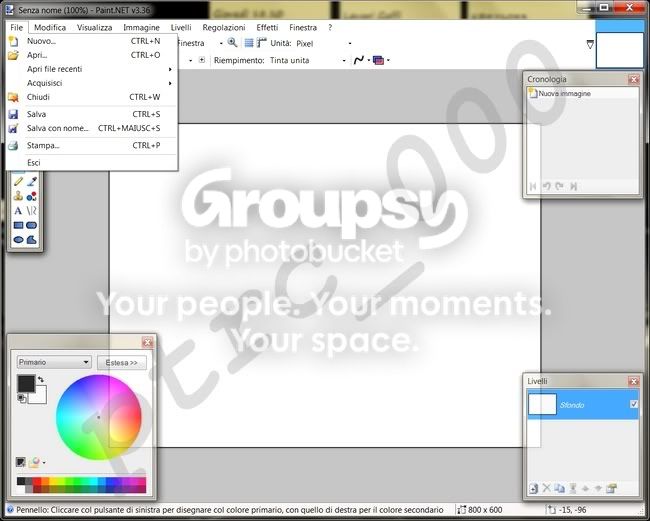Click the antialiasing curve icon
The height and width of the screenshot is (521, 650).
(359, 60)
